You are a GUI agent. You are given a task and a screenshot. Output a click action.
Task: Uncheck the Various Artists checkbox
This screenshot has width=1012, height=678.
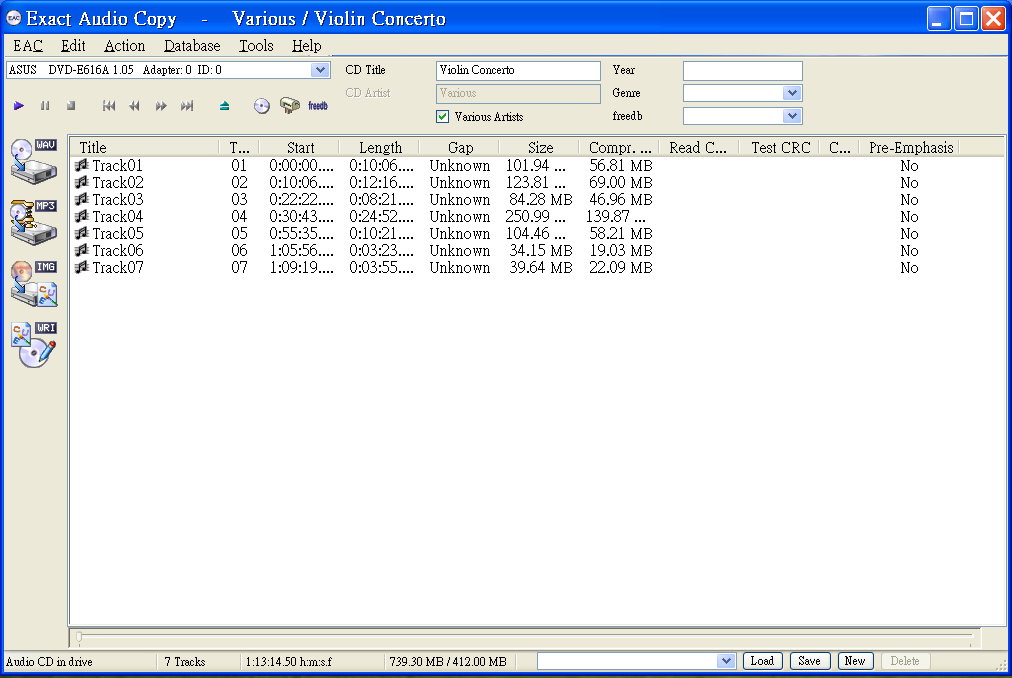point(443,117)
